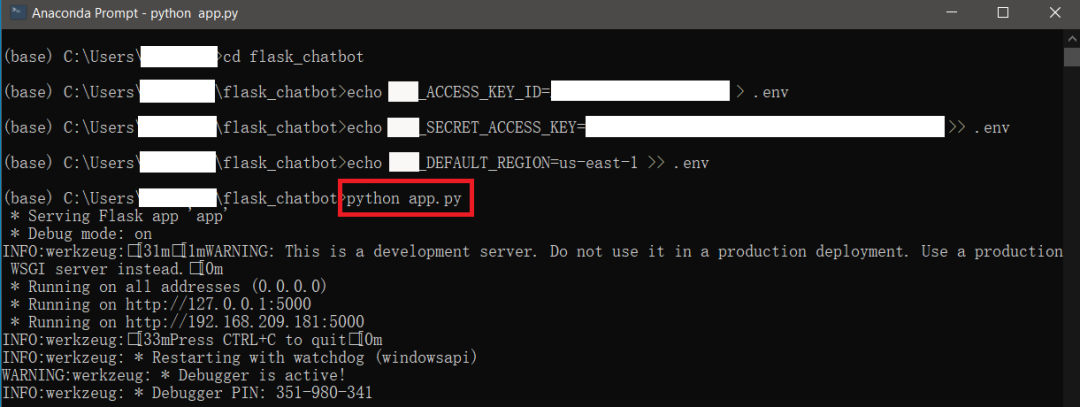Click the 'python app.py' command text

406,198
